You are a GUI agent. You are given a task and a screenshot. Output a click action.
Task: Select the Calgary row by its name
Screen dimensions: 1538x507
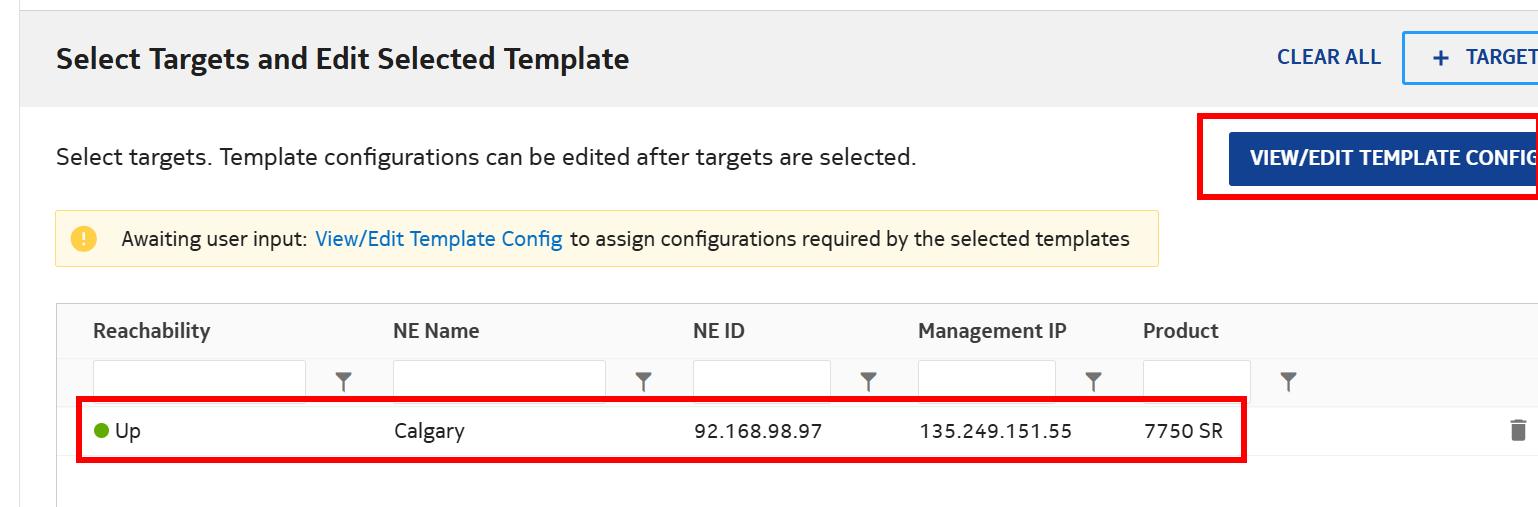(429, 432)
